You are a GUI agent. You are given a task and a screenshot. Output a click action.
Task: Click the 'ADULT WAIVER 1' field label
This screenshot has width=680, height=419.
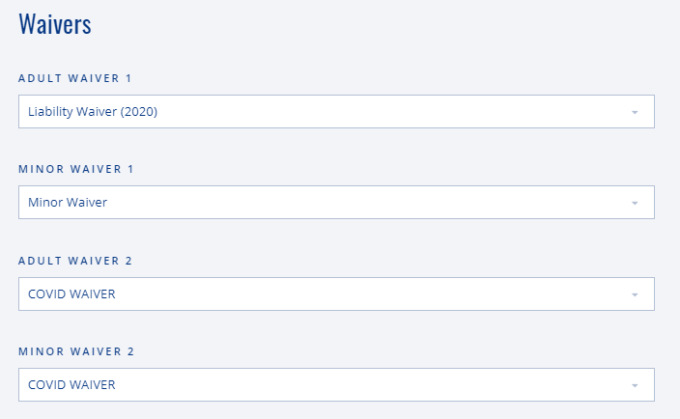[76, 77]
